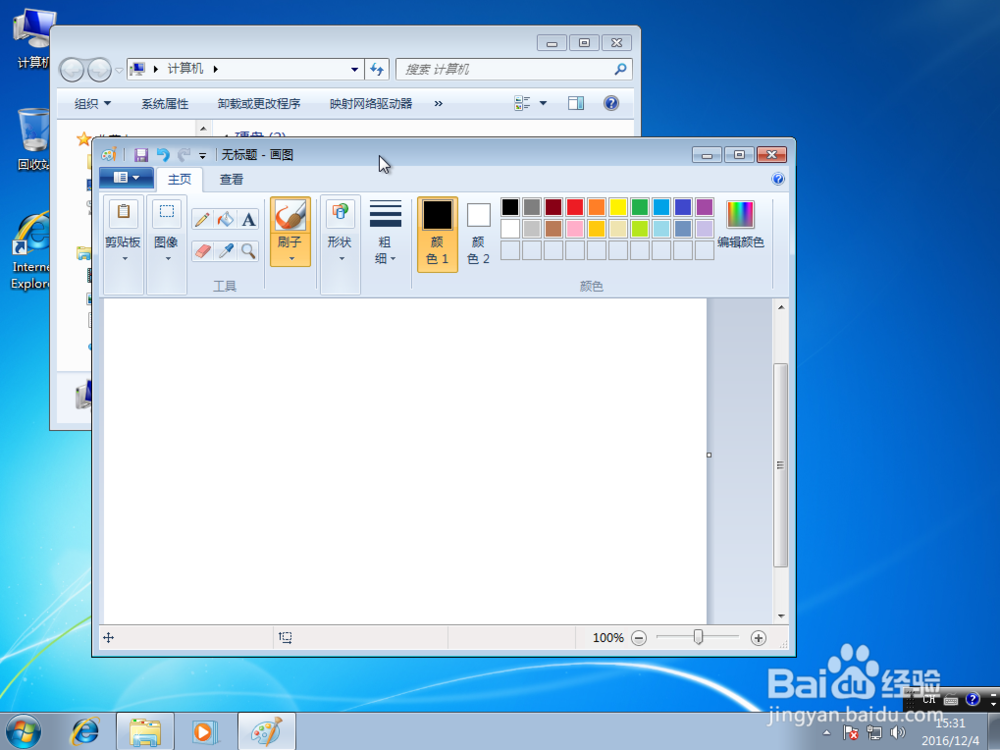Click zoom out minus button in Paint
The height and width of the screenshot is (750, 1000).
point(638,638)
